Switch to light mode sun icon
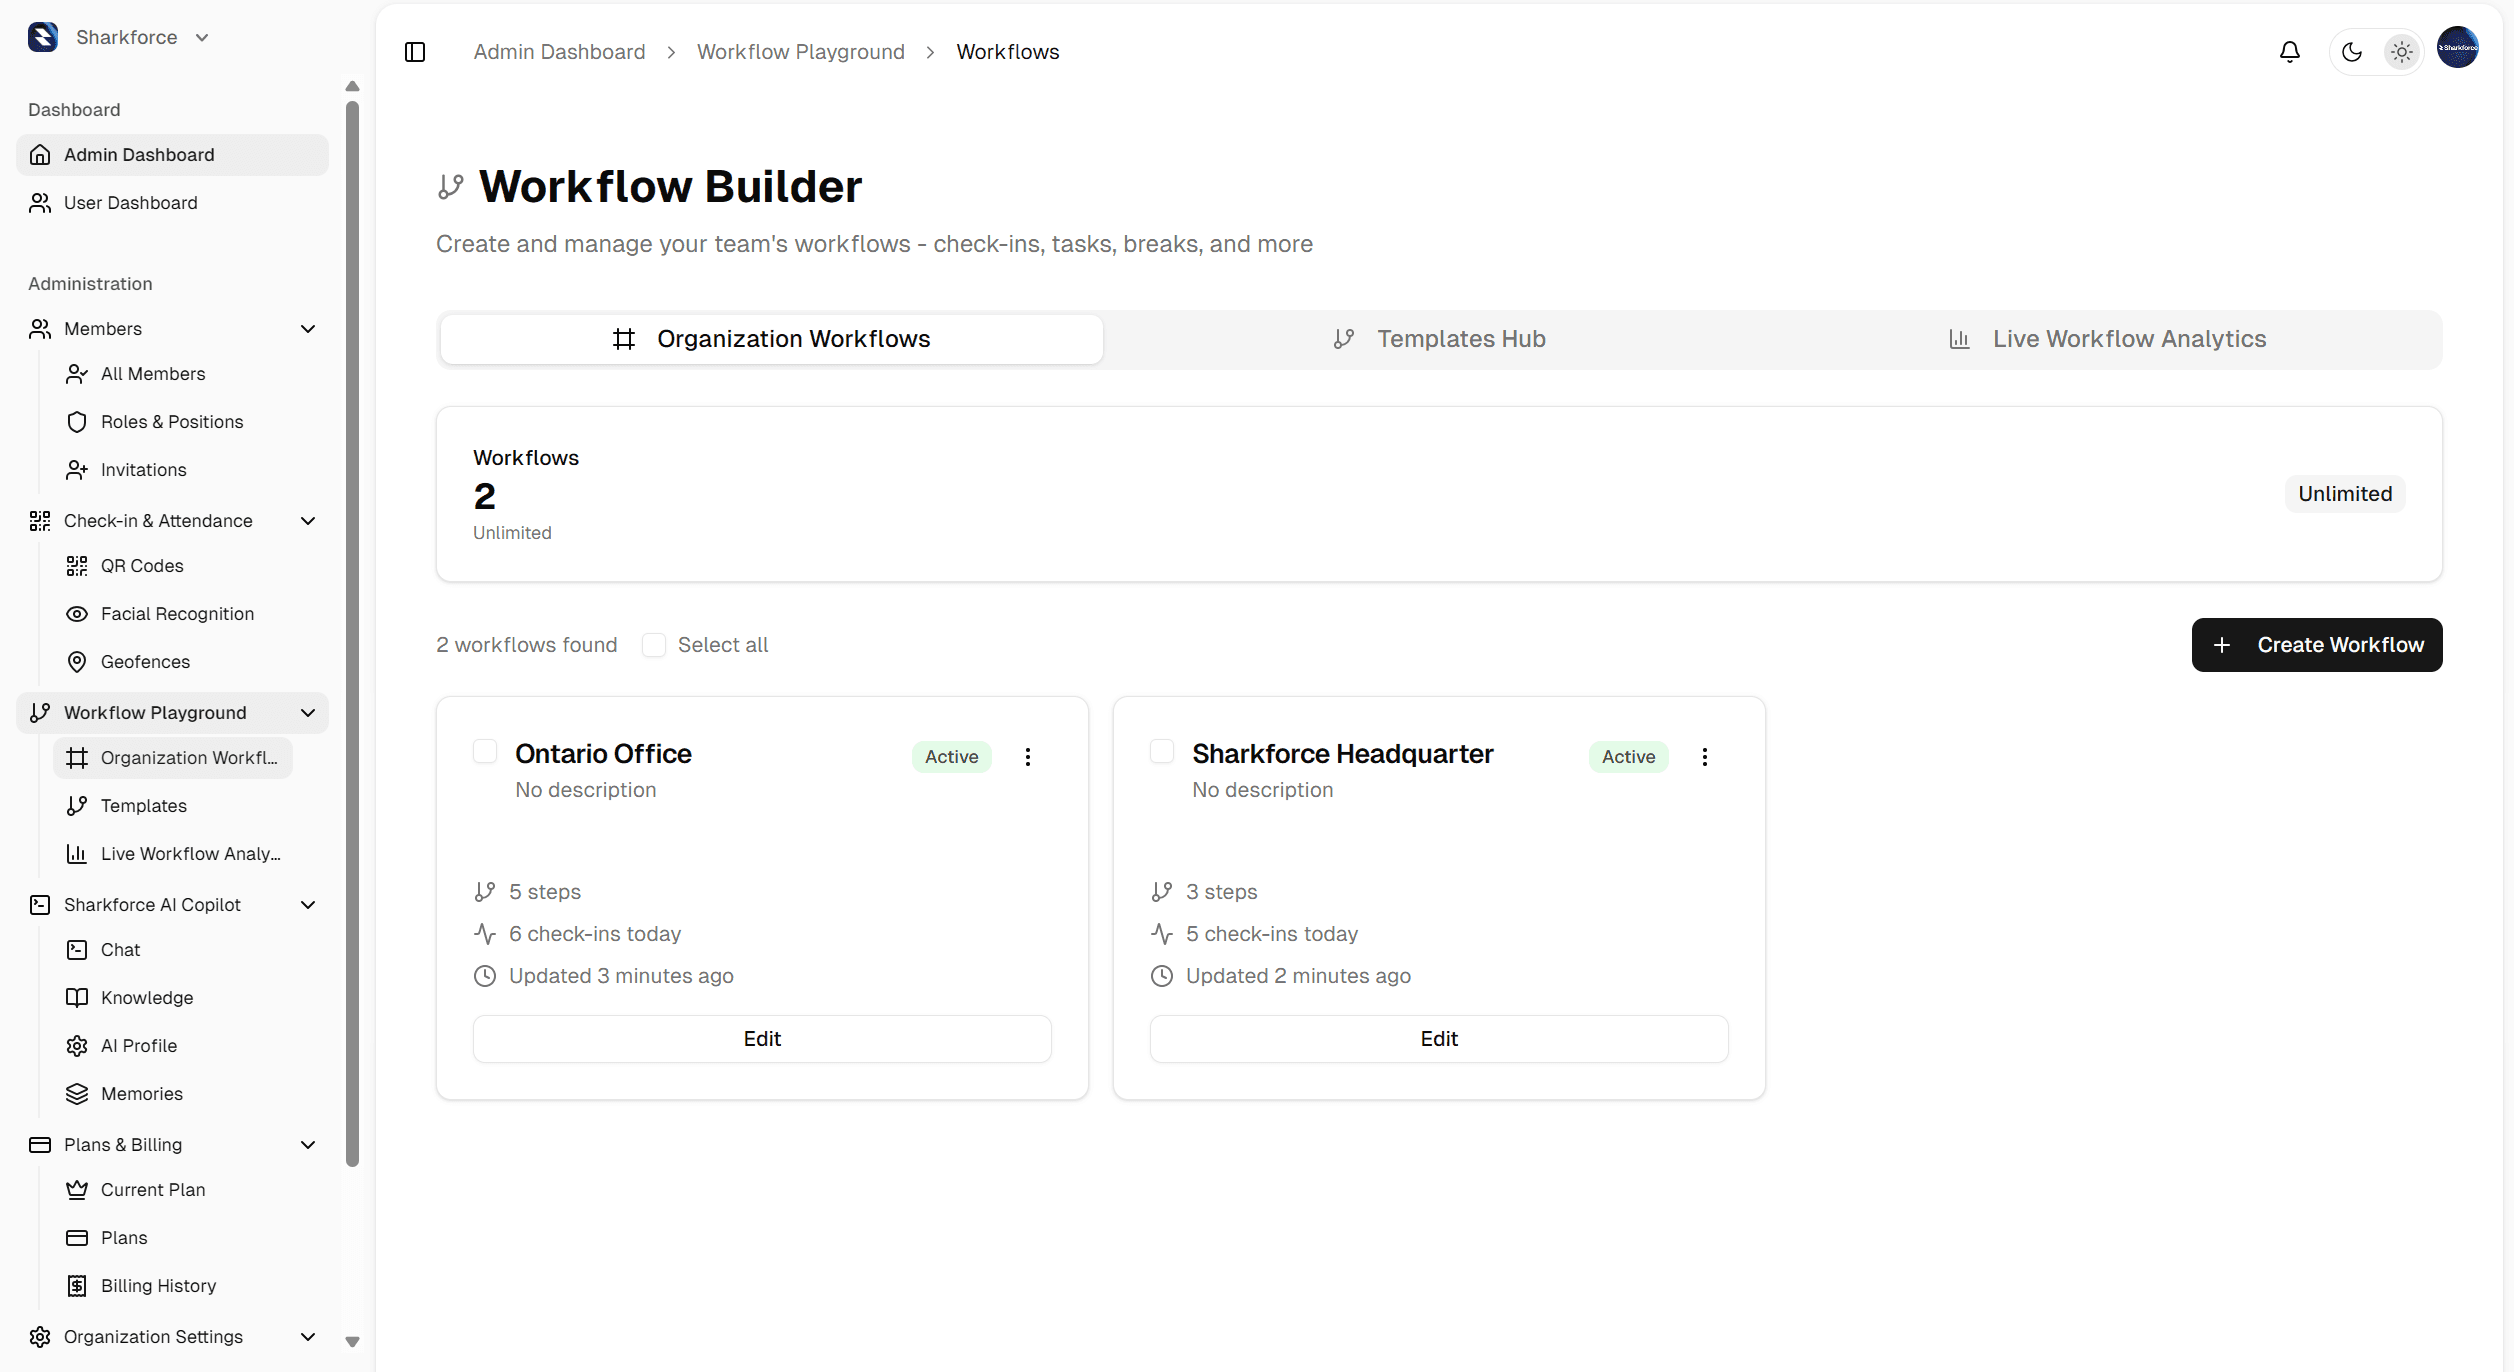This screenshot has height=1372, width=2514. click(x=2401, y=52)
